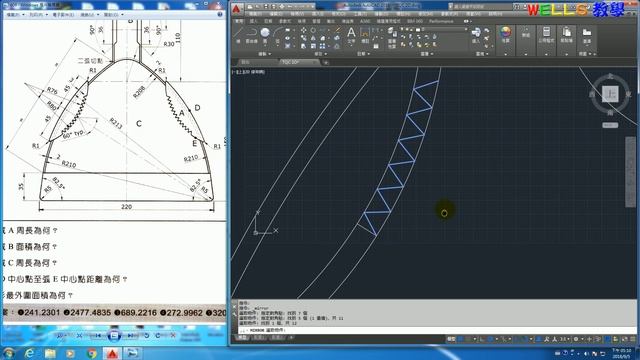Click the ViewCube top face
The image size is (640, 360).
click(610, 94)
